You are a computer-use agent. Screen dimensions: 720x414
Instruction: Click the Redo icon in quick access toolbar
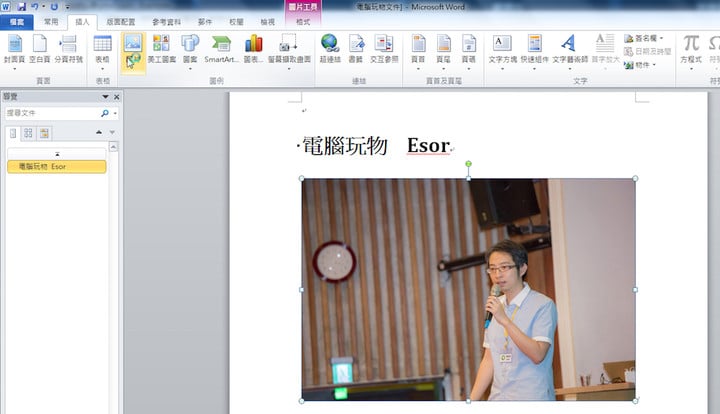54,6
